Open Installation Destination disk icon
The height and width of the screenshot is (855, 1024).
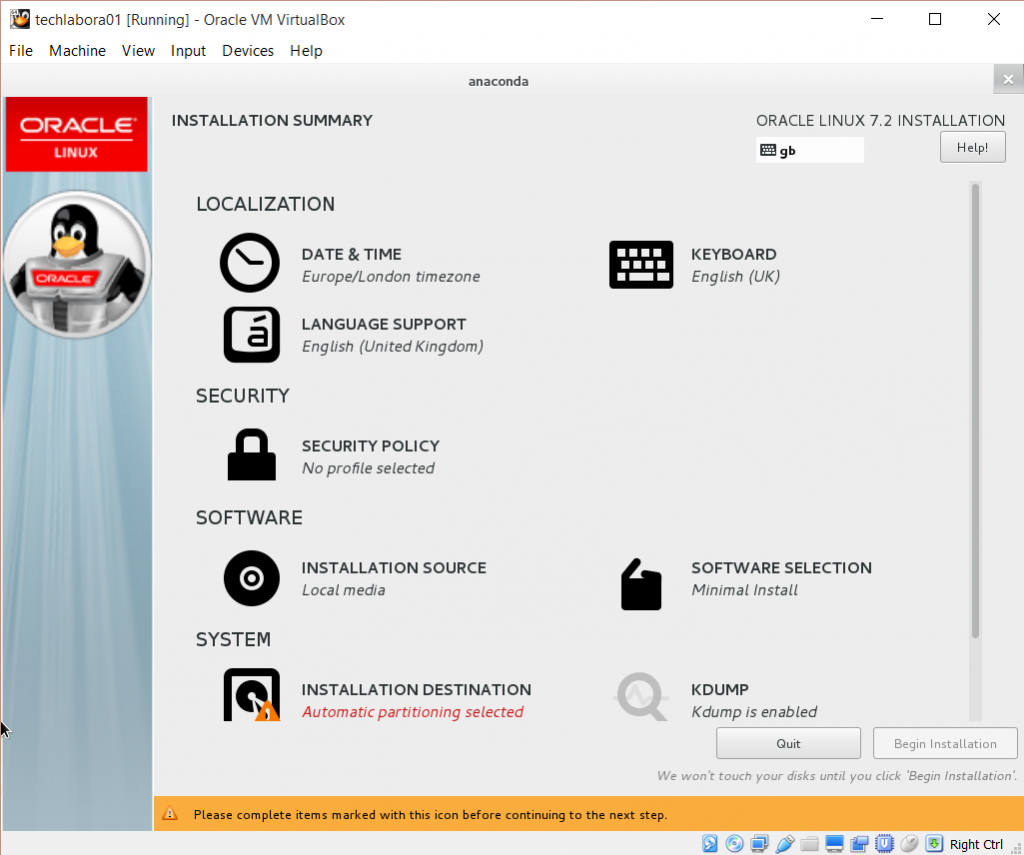[x=251, y=695]
